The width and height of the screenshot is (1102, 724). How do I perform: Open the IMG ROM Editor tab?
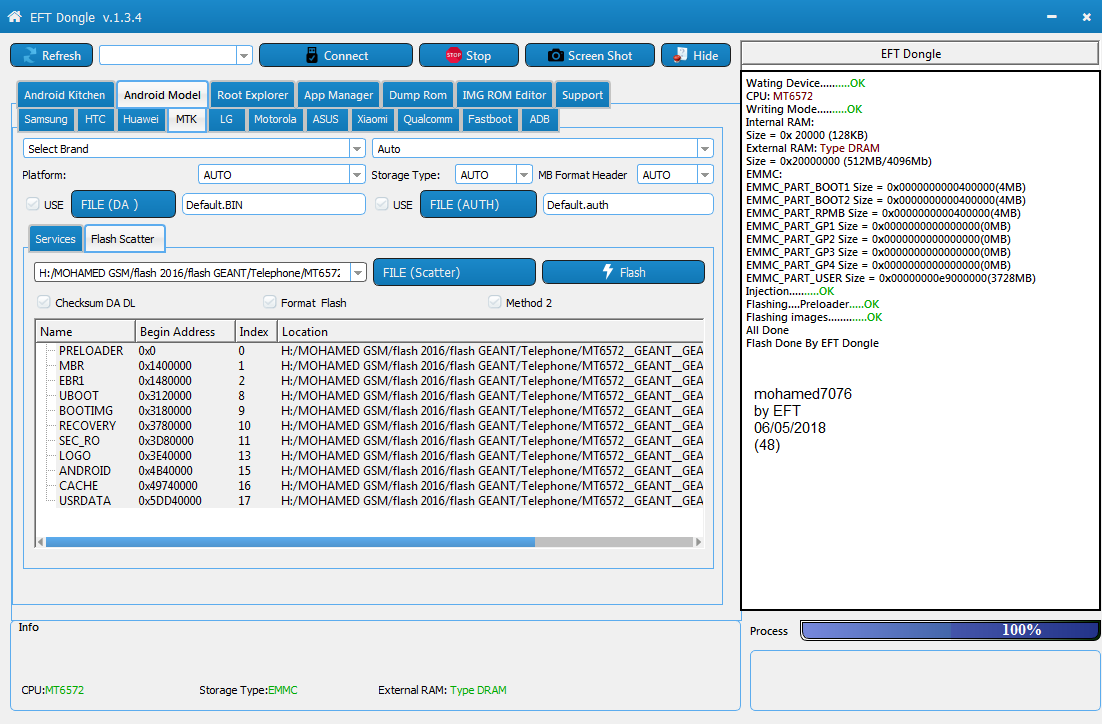[504, 95]
